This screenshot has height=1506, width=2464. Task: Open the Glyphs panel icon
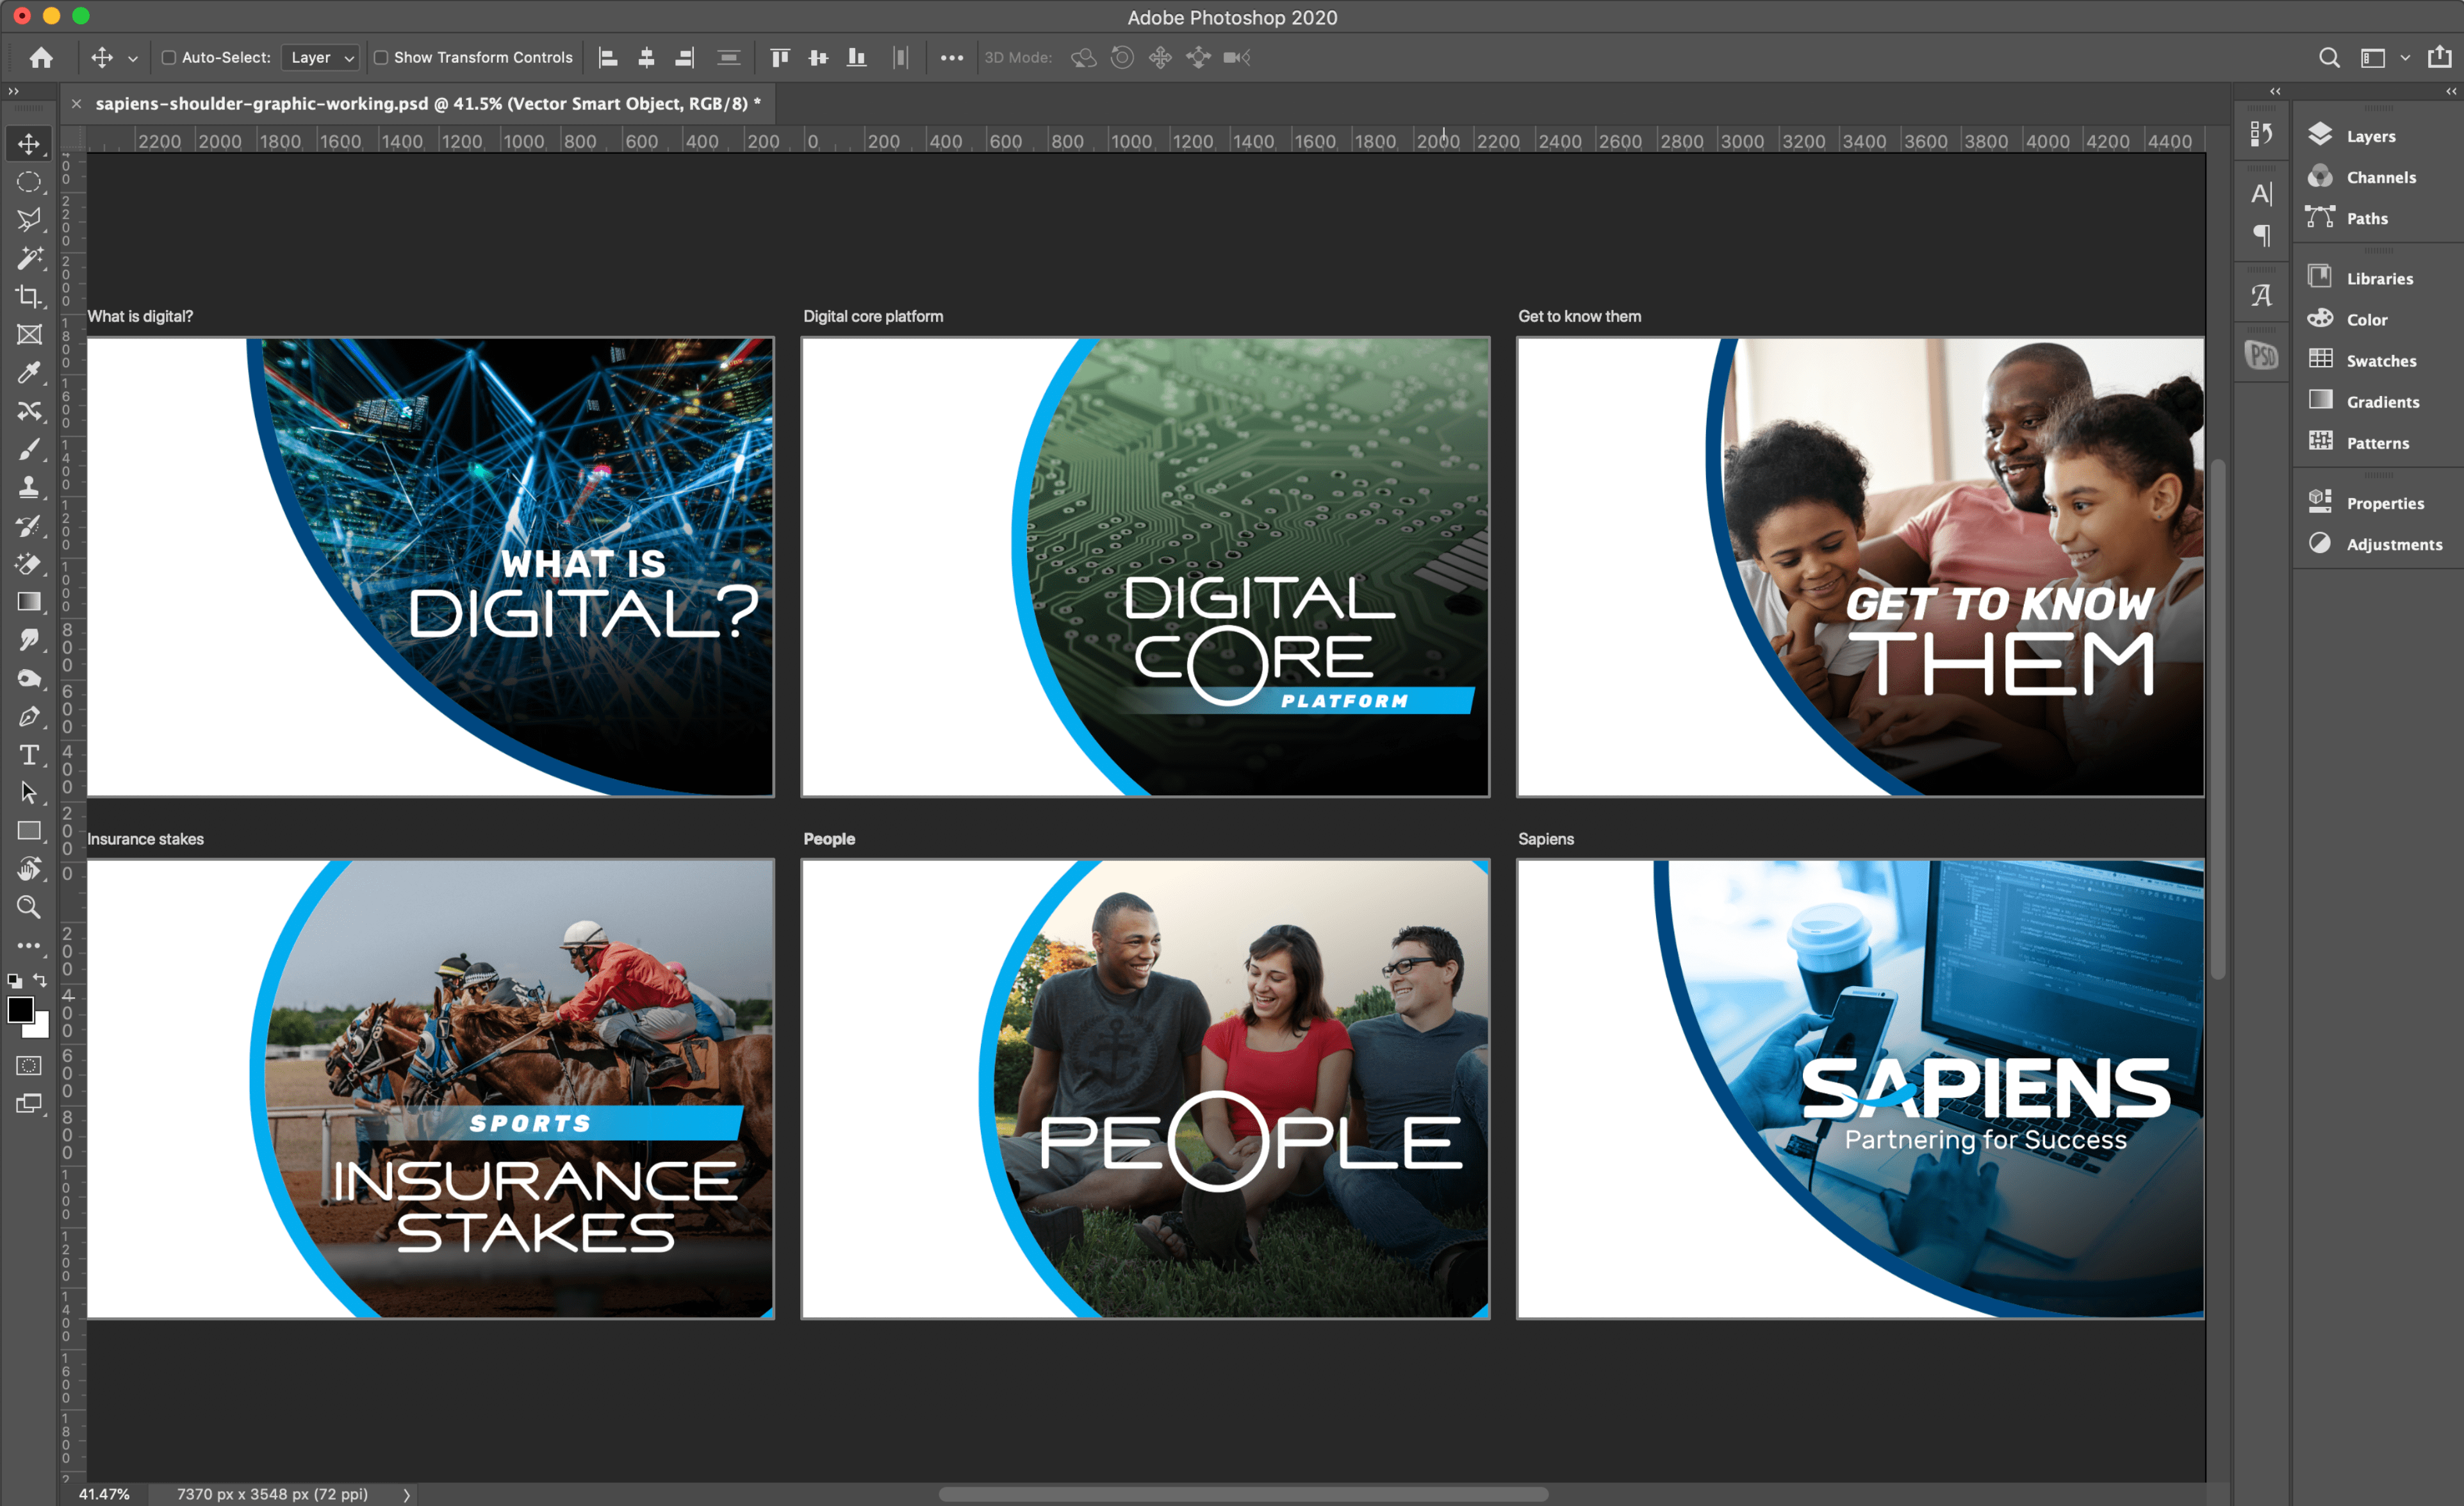(2262, 295)
